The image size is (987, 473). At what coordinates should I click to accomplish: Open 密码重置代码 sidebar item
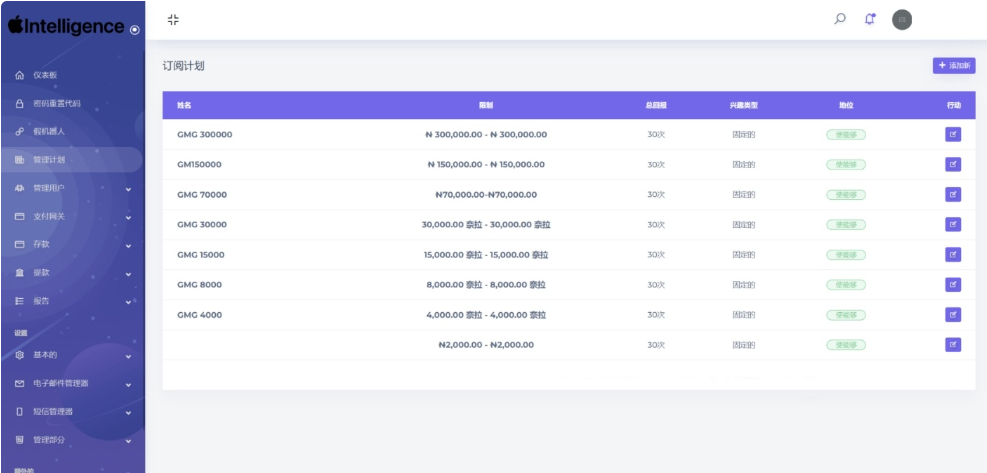(56, 103)
